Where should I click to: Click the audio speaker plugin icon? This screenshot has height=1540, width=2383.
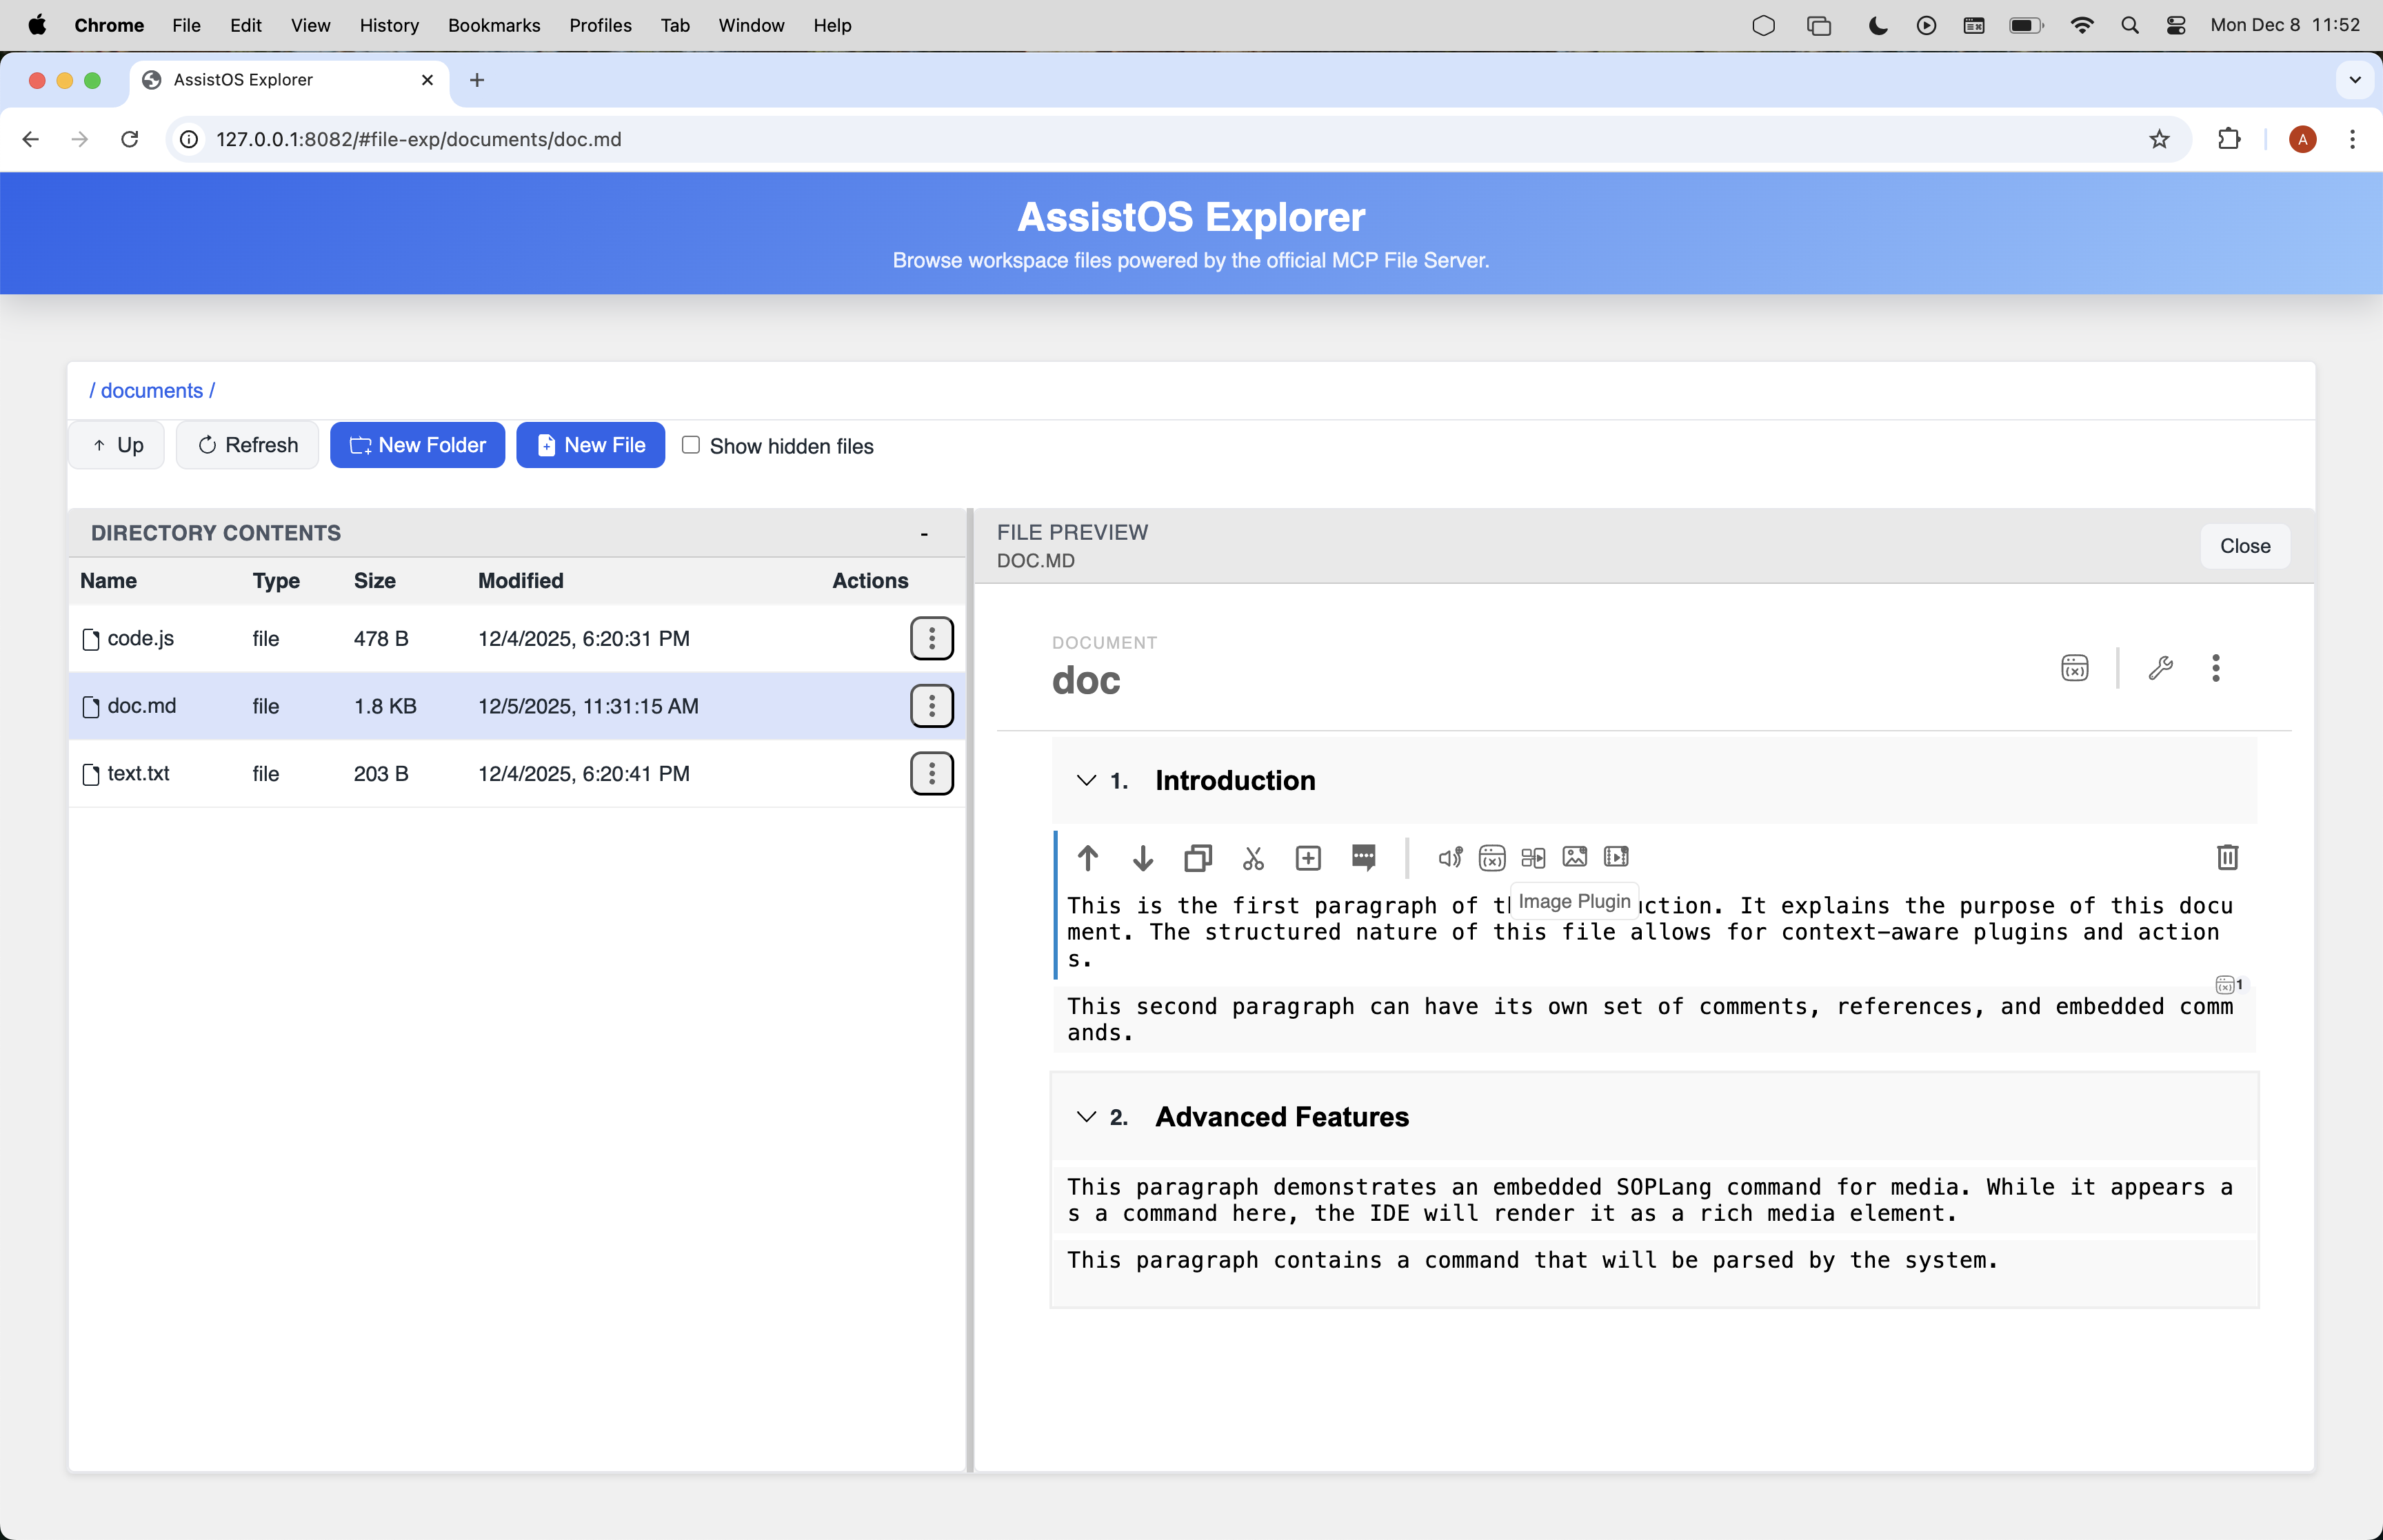(x=1449, y=857)
